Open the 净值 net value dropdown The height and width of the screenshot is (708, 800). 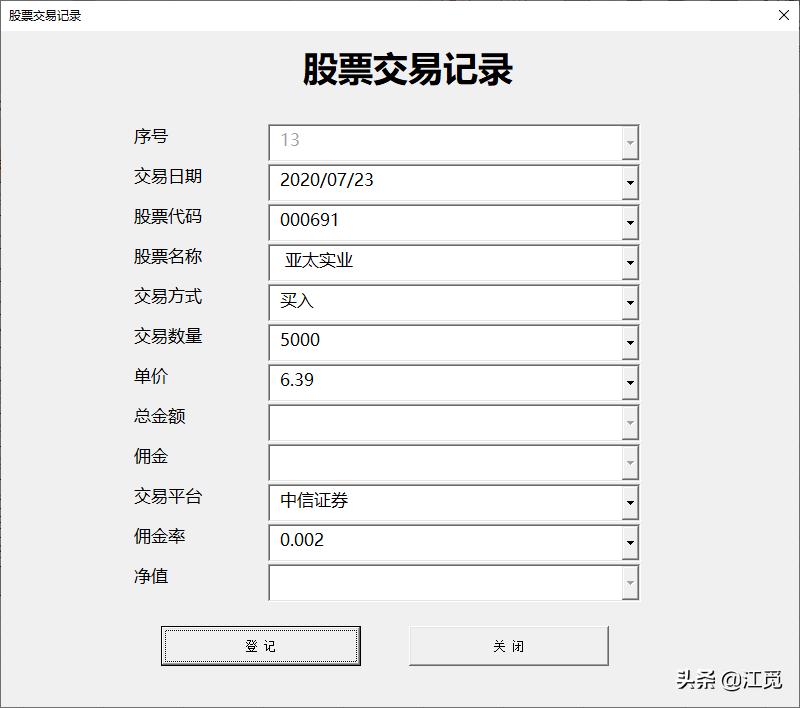point(630,582)
